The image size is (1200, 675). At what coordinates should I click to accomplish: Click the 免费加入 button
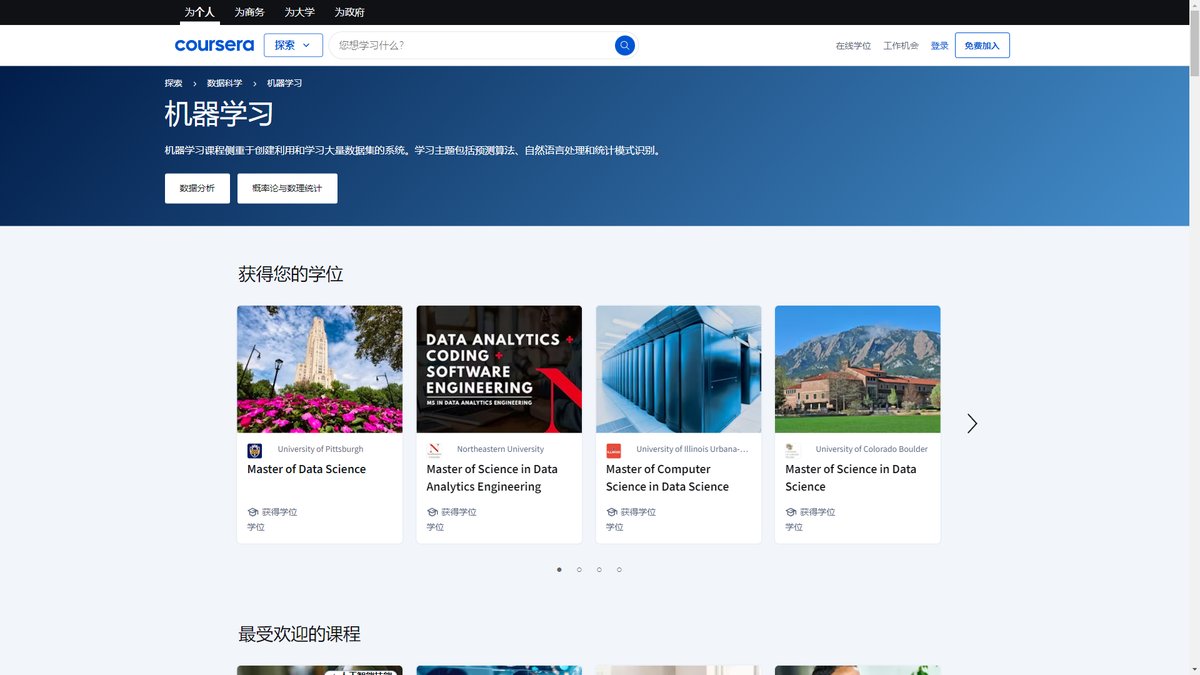(x=982, y=45)
